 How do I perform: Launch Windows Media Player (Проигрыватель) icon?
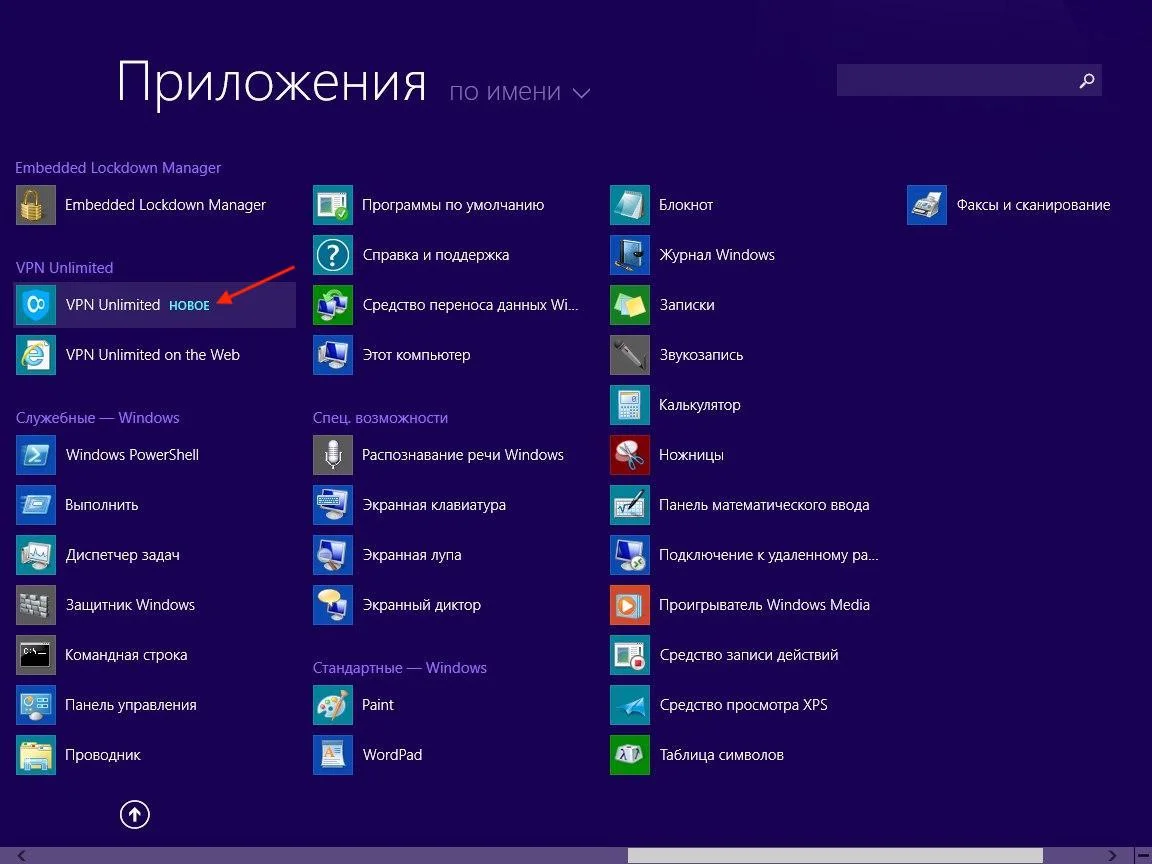pyautogui.click(x=630, y=605)
